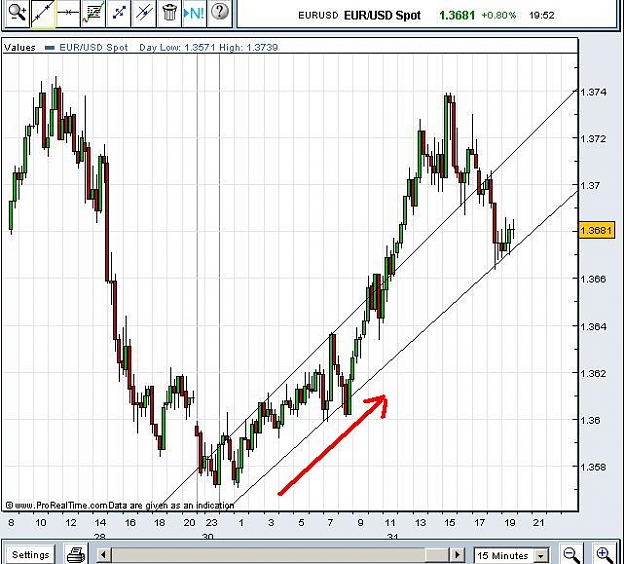Click the High: 1.3739 text

pos(248,47)
